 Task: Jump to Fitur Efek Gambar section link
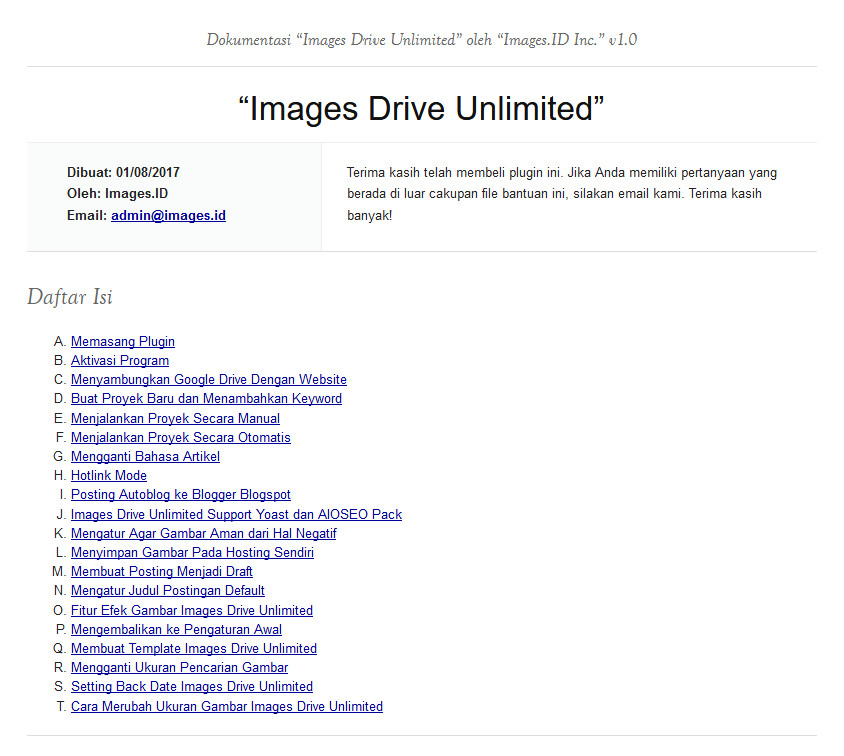(192, 610)
